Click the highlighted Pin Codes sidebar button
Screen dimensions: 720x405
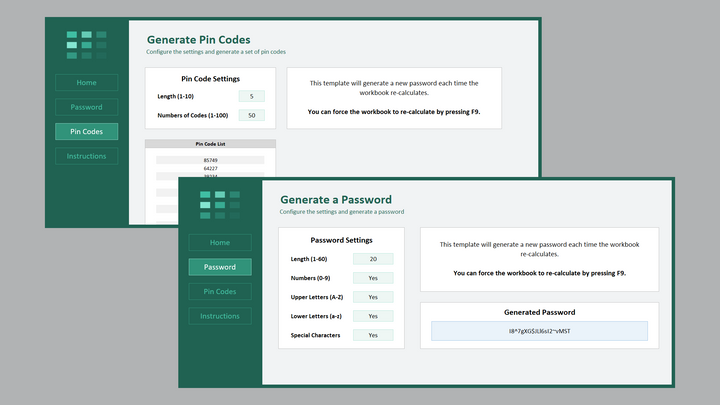(x=86, y=131)
